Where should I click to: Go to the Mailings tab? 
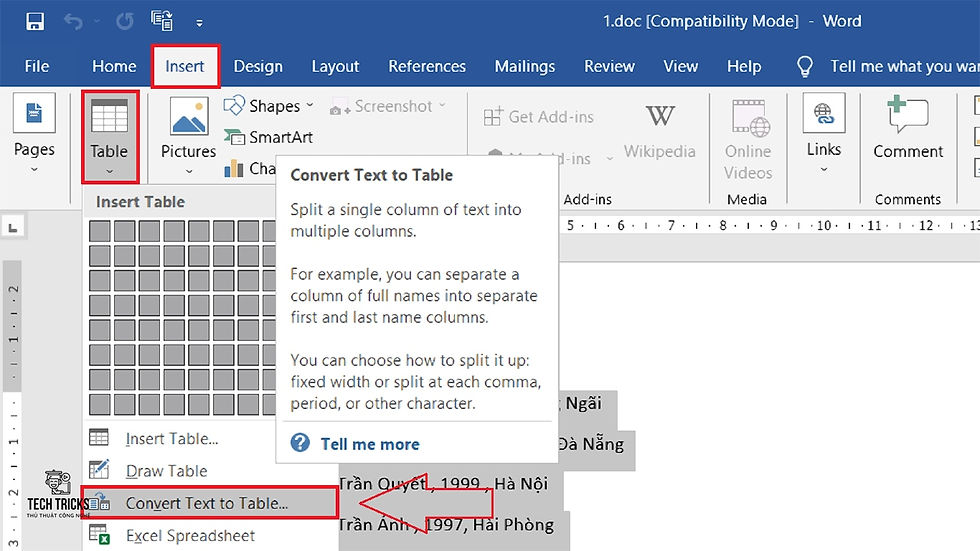point(524,66)
